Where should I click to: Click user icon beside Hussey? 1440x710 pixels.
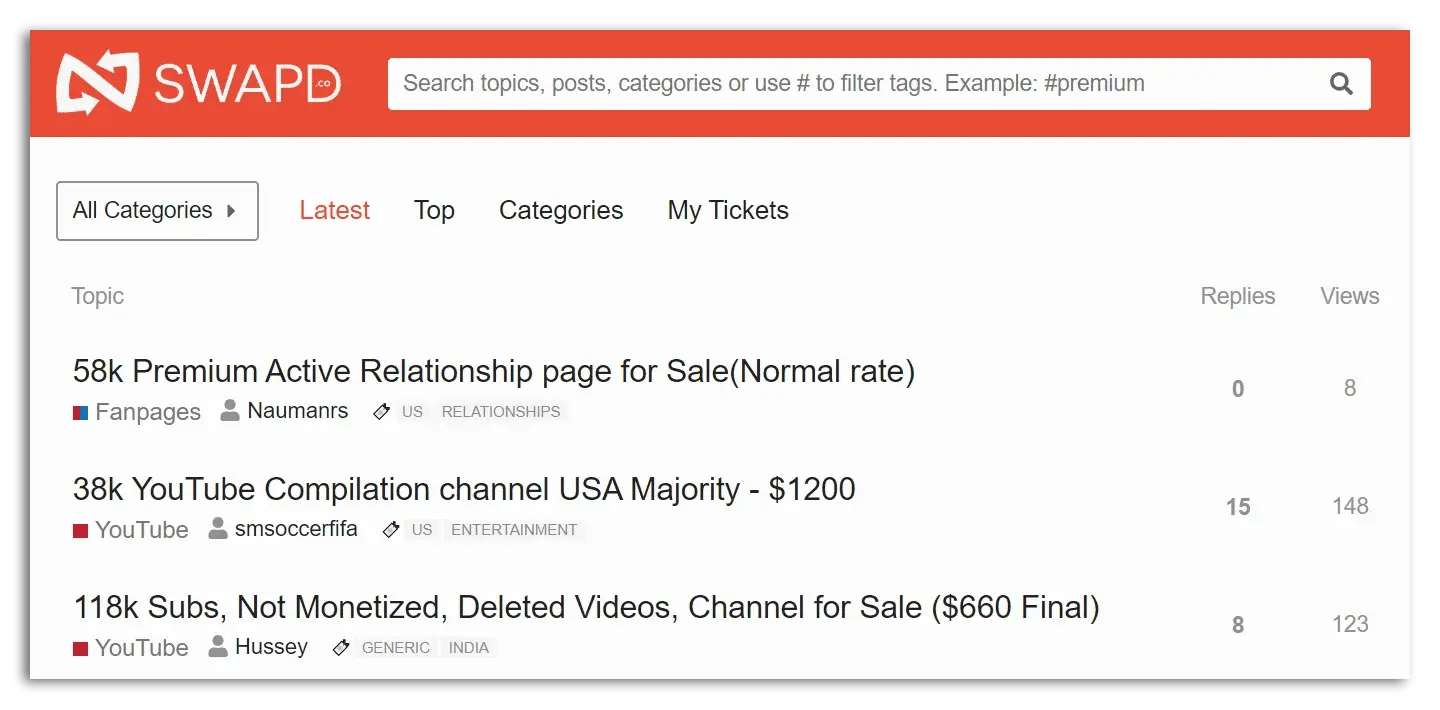click(x=218, y=647)
